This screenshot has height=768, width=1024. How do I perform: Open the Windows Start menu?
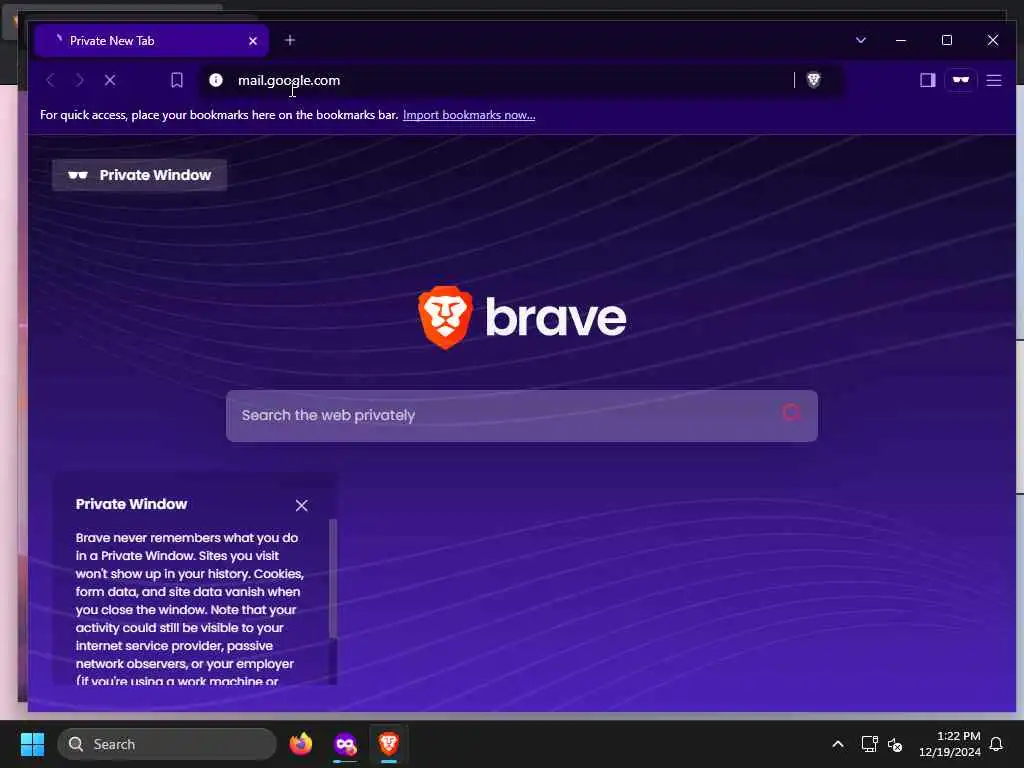32,744
